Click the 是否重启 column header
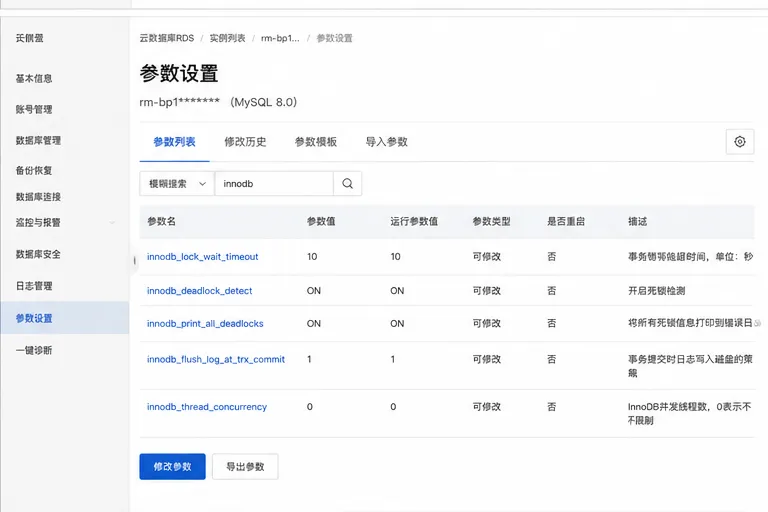The width and height of the screenshot is (768, 512). (566, 221)
